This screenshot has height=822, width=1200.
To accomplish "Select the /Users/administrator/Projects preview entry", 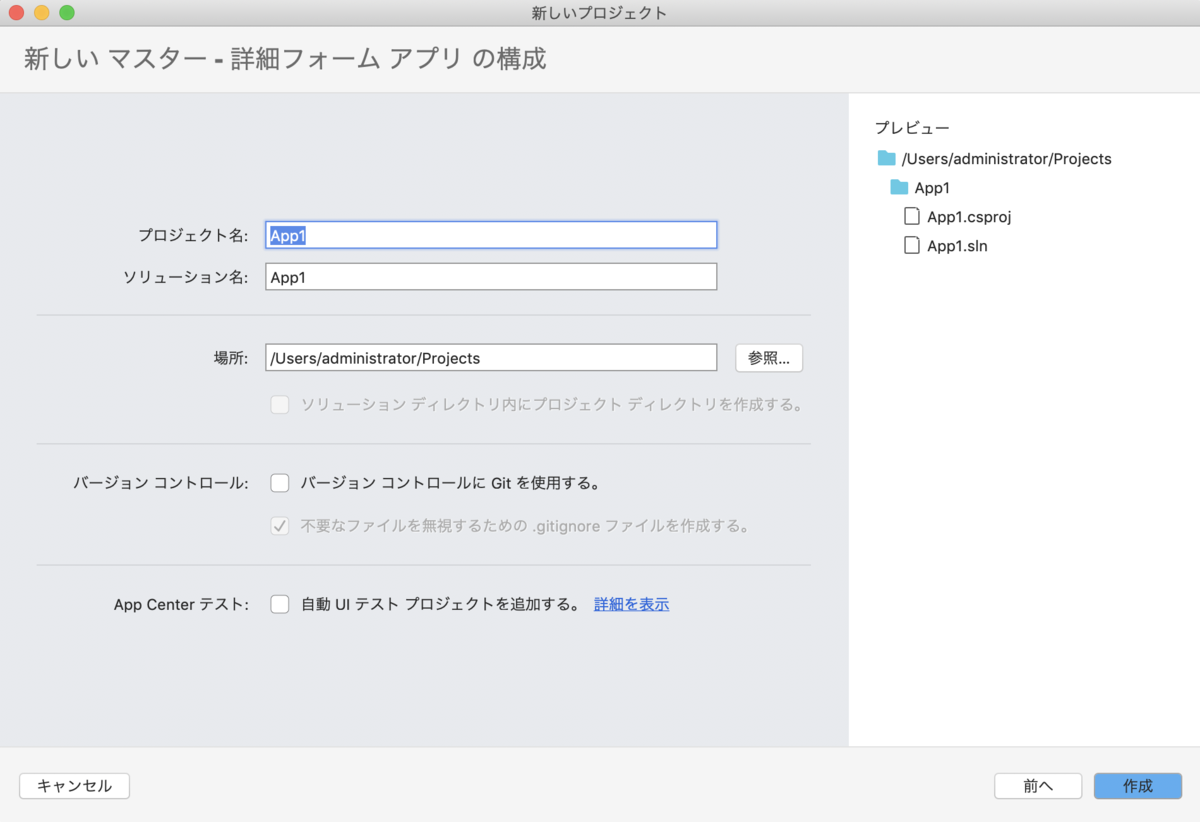I will tap(1006, 158).
